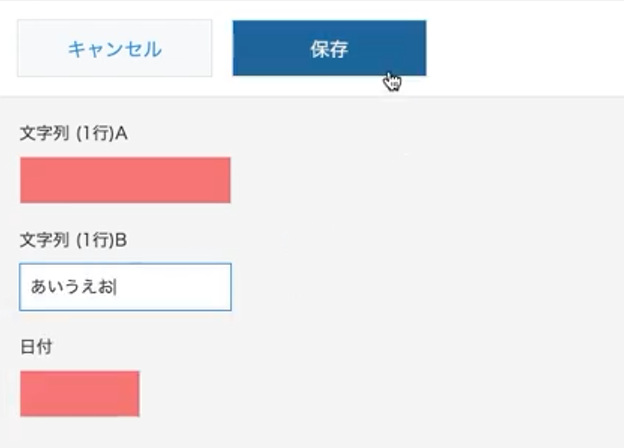
Task: Place cursor after あいうえお in field B
Action: coord(115,287)
